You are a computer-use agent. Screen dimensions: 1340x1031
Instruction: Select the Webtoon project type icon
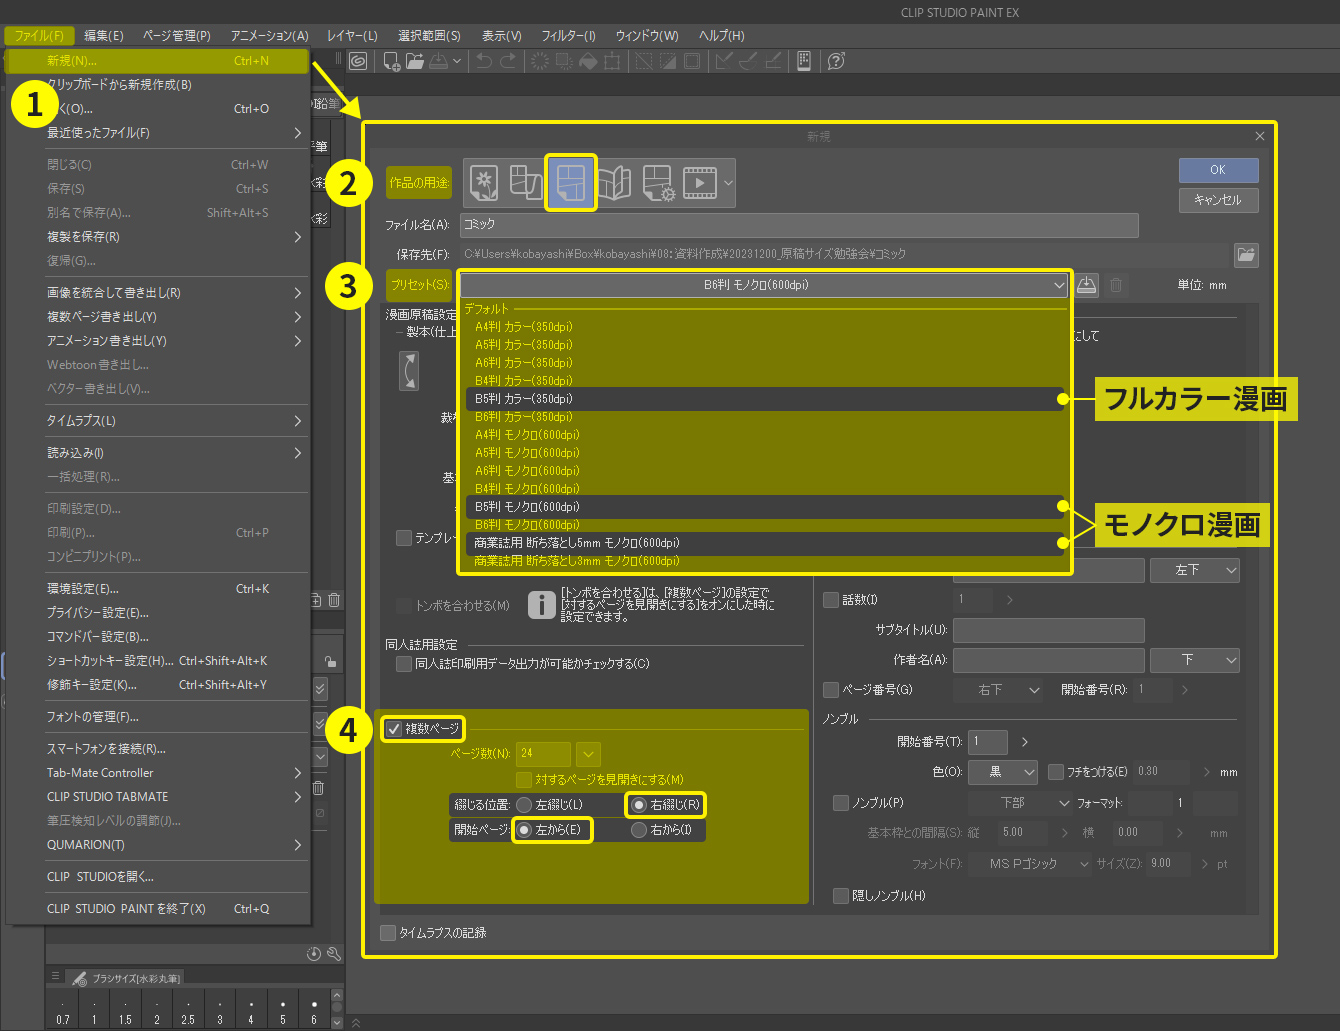pyautogui.click(x=526, y=183)
